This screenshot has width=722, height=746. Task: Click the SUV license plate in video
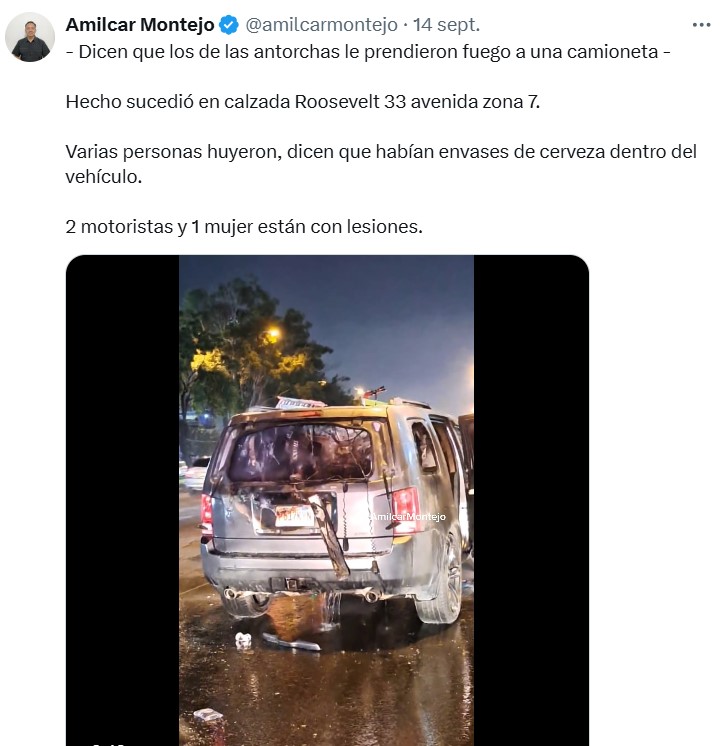(x=294, y=516)
